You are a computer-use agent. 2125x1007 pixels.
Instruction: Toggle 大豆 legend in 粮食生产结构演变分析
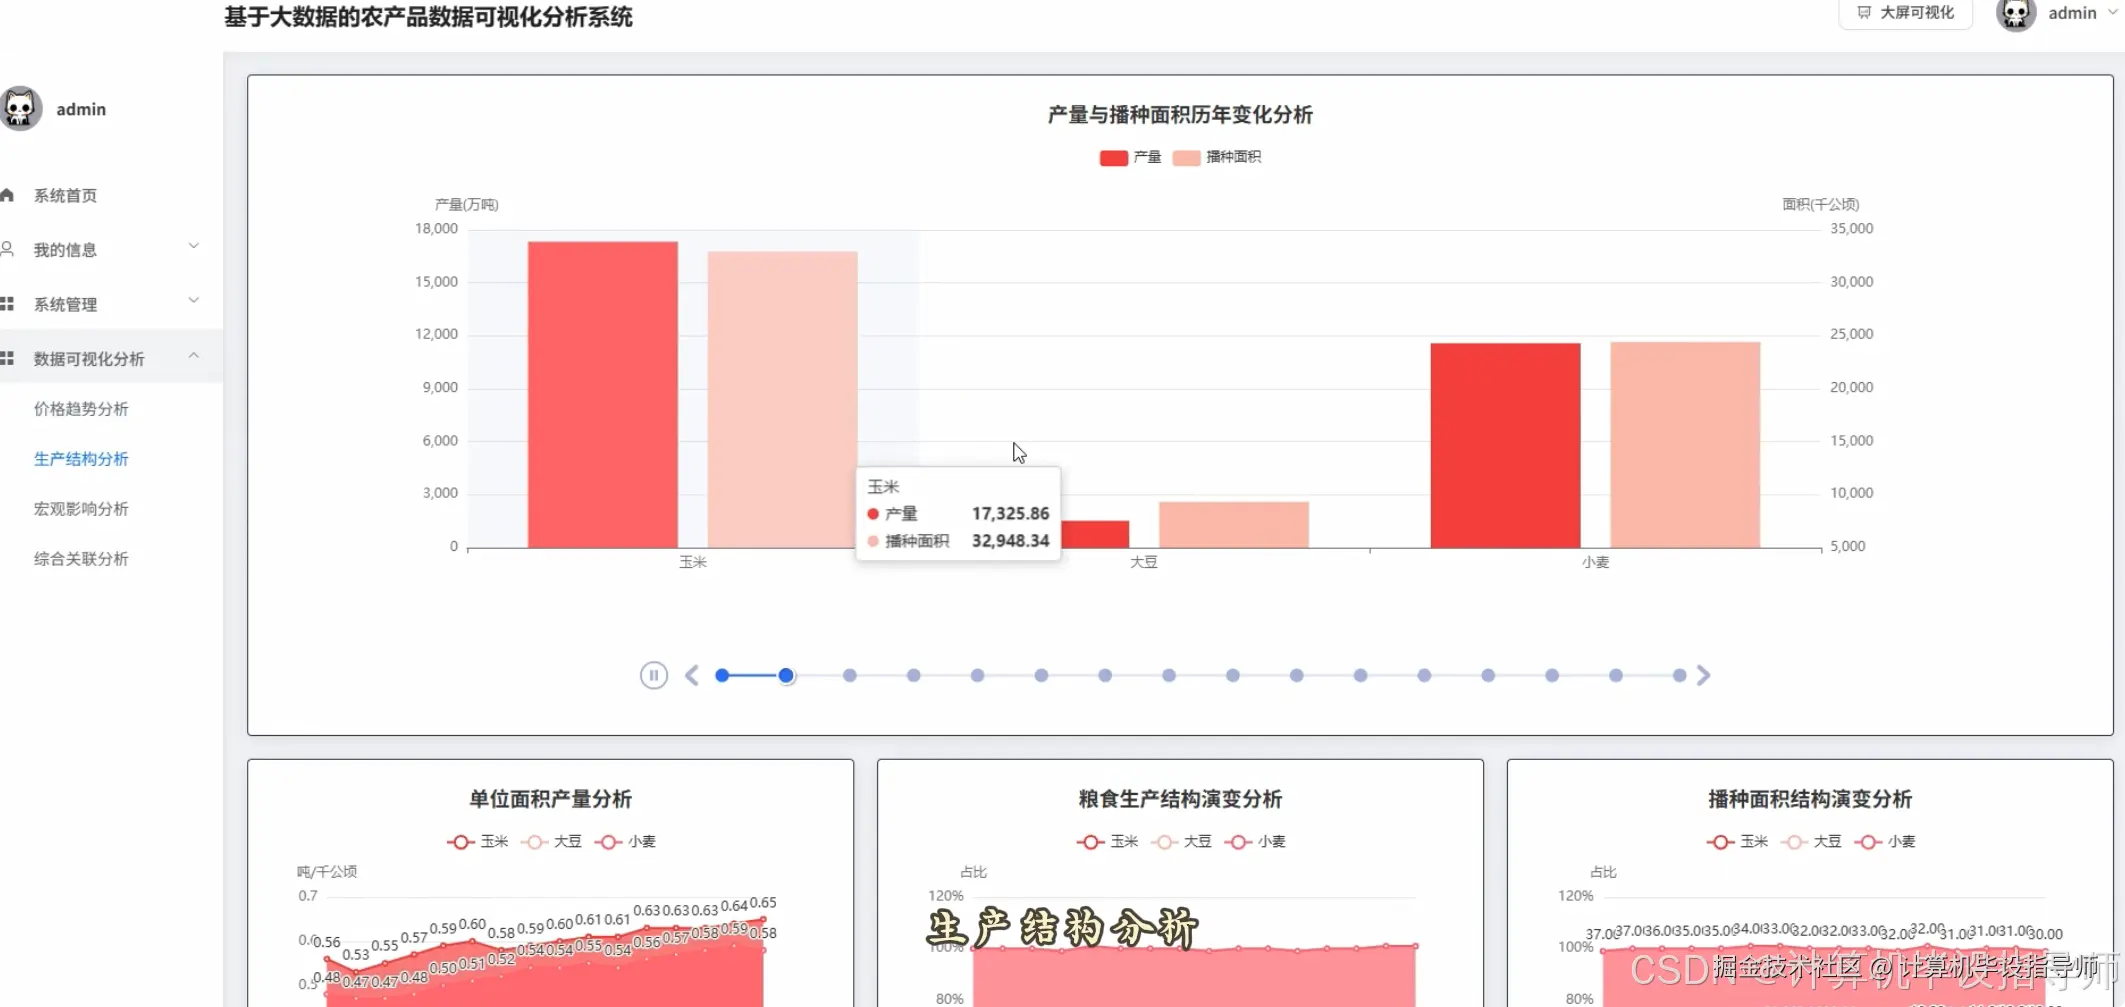(1182, 842)
